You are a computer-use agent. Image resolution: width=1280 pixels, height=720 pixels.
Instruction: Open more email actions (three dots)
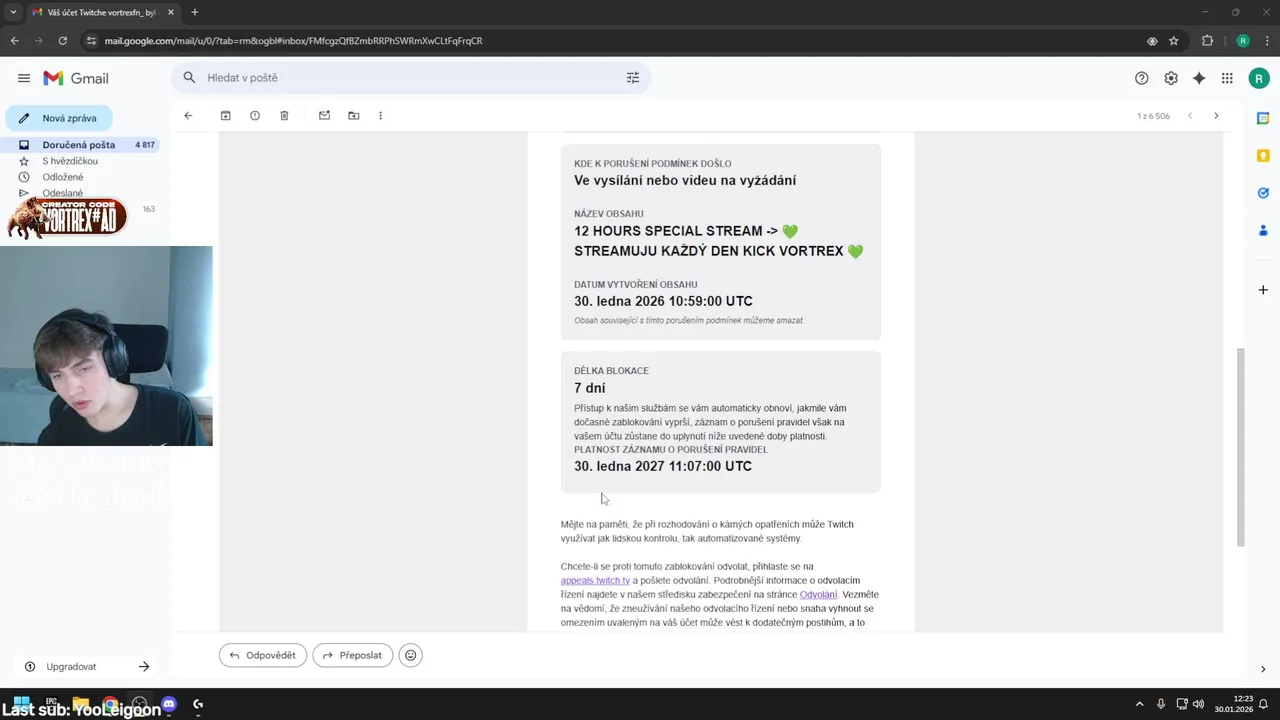pyautogui.click(x=381, y=116)
